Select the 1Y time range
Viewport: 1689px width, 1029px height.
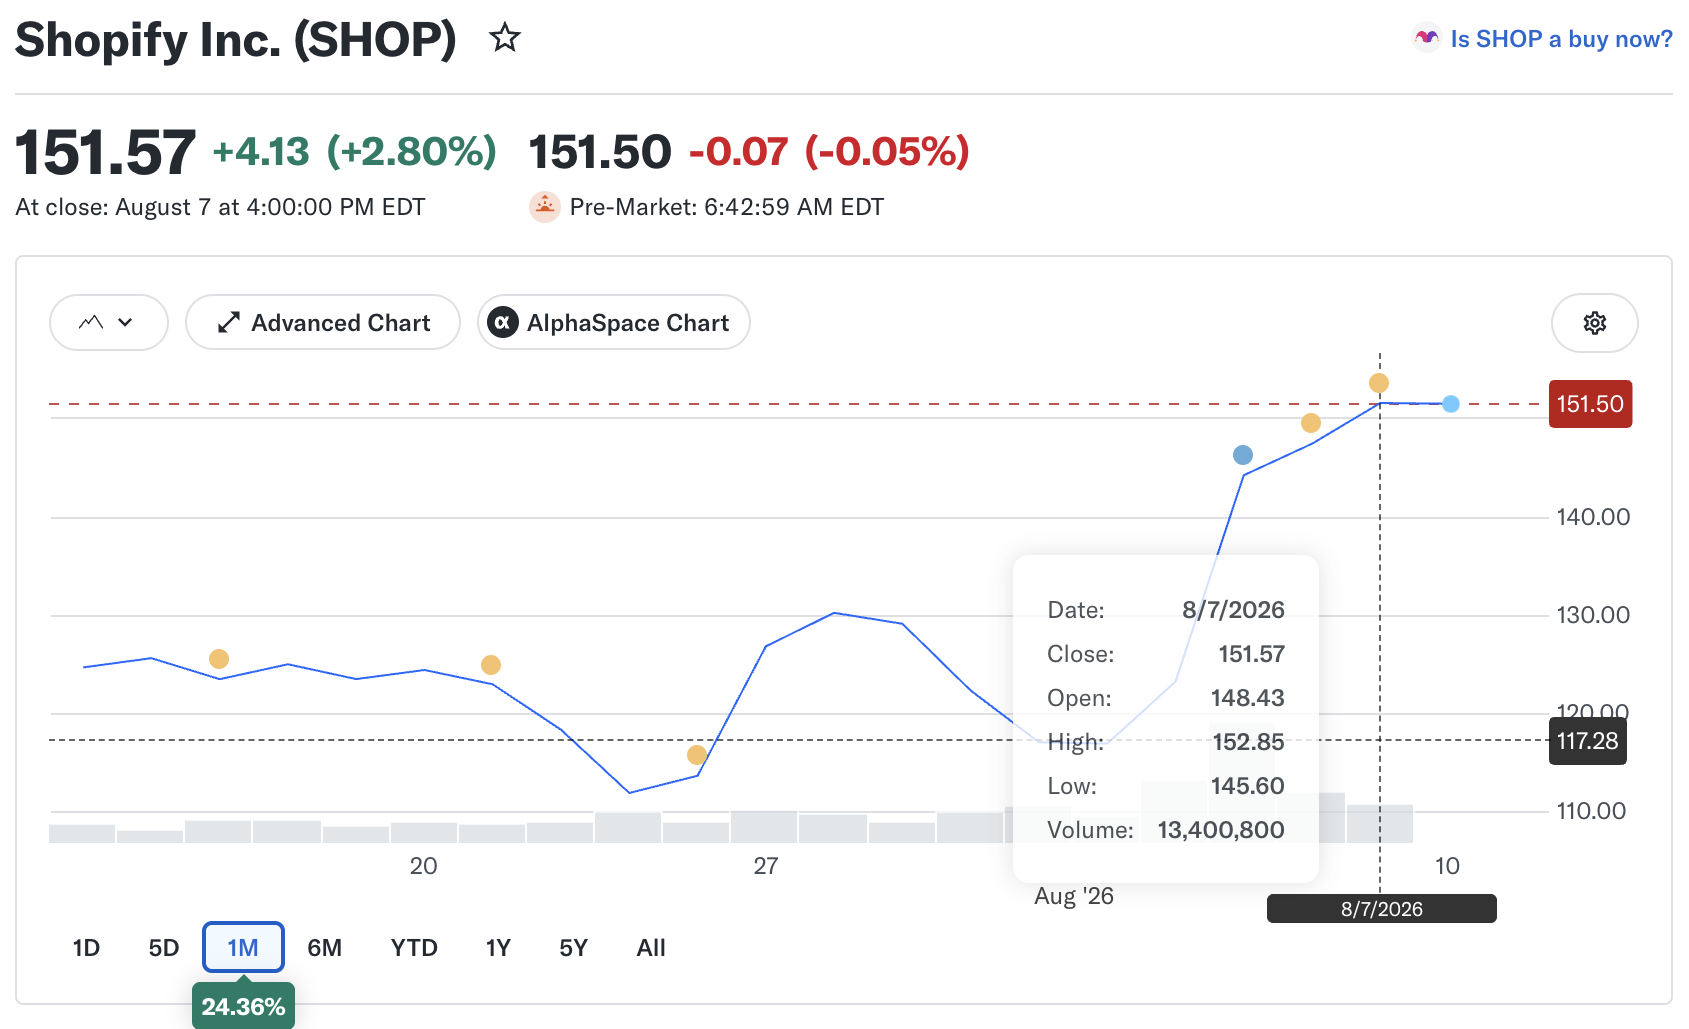click(498, 948)
